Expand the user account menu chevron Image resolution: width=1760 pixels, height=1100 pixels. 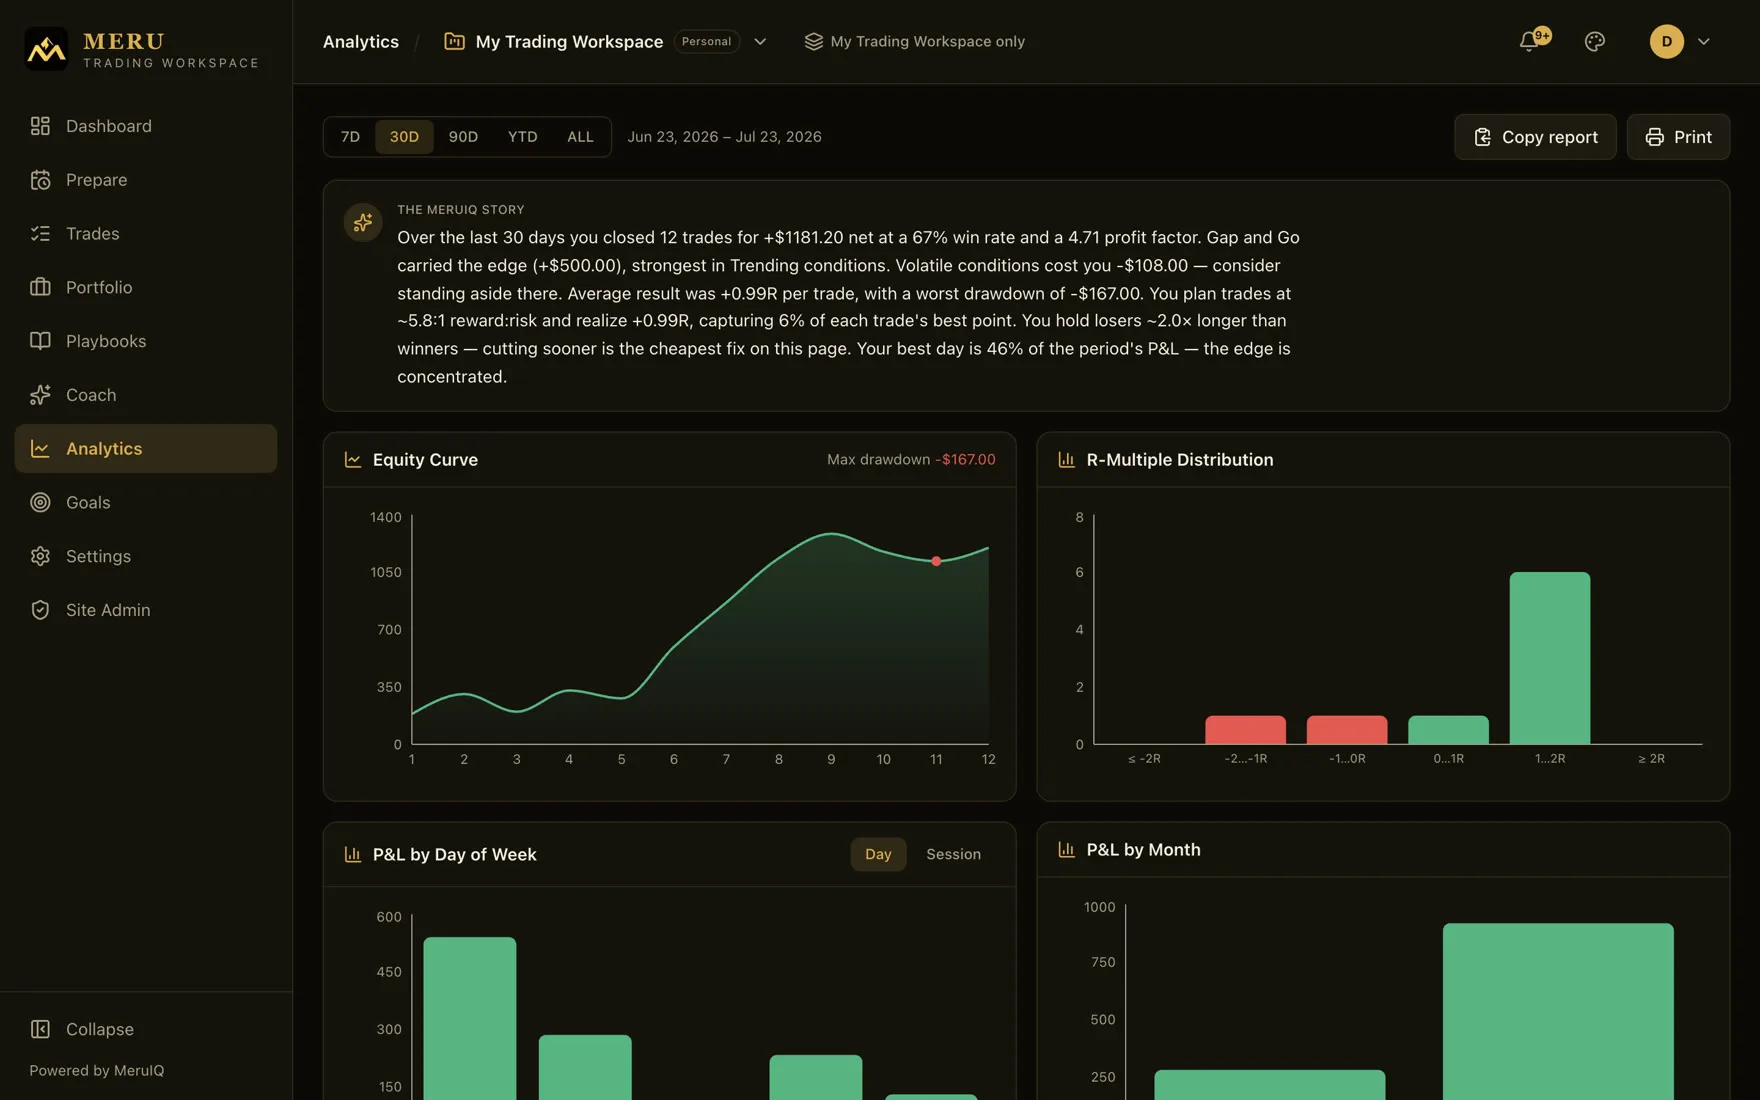(1704, 42)
